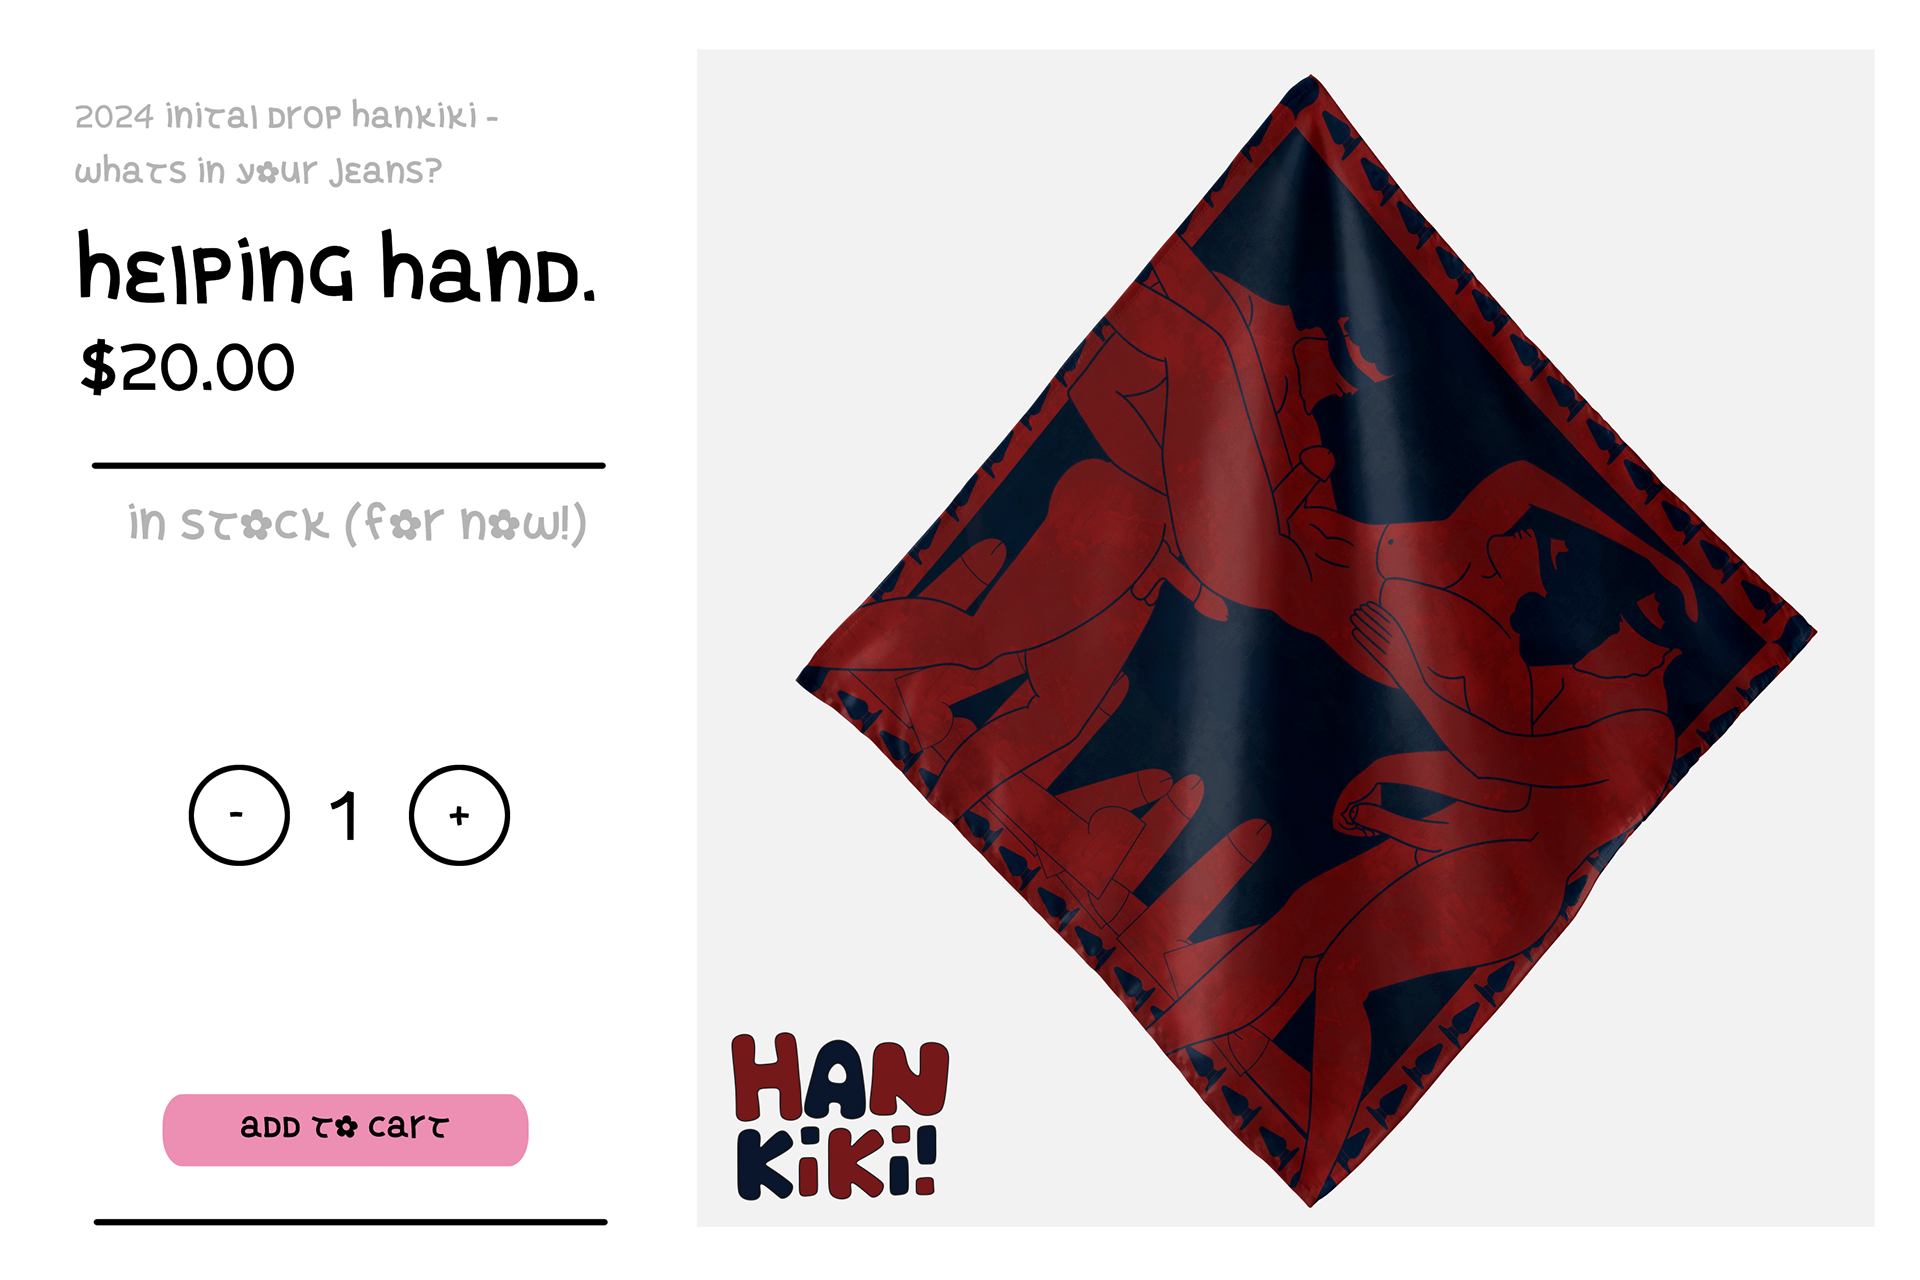Click the flower glyph in add to cart
This screenshot has height=1280, width=1920.
click(346, 1128)
